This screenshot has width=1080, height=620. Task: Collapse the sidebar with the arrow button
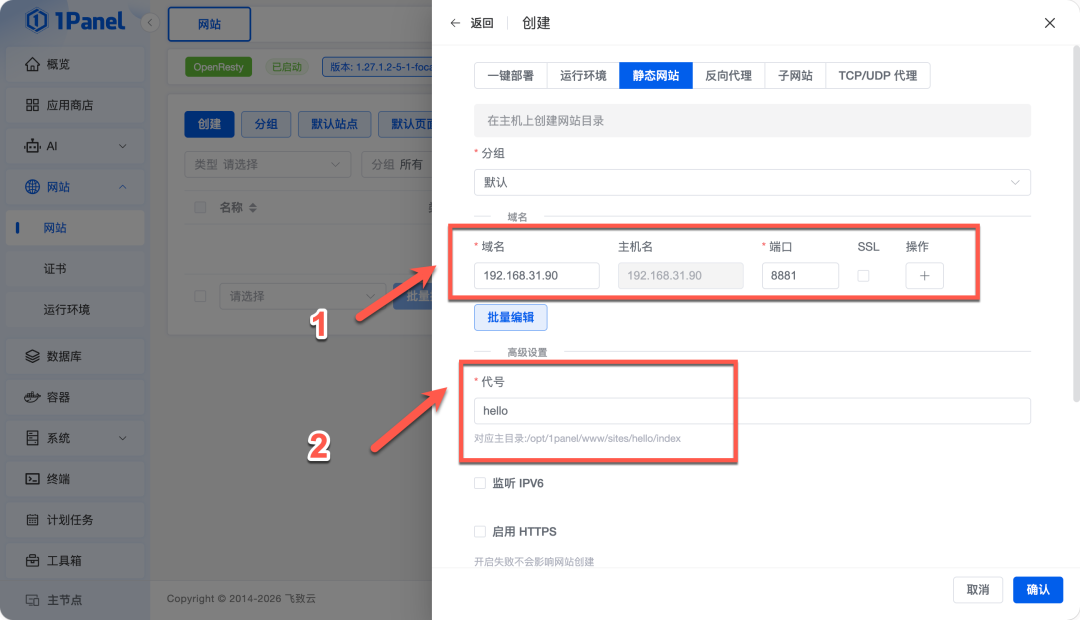tap(150, 23)
